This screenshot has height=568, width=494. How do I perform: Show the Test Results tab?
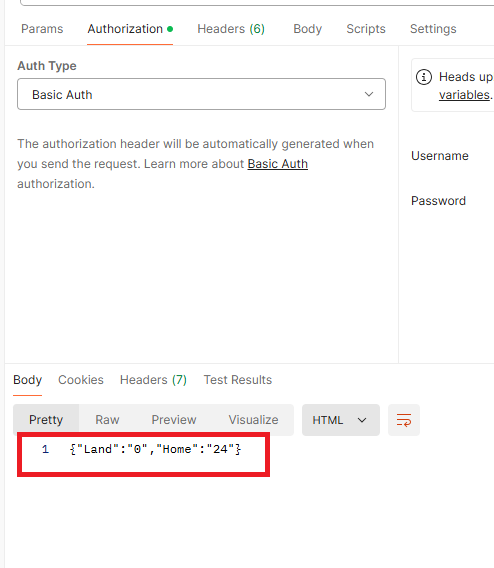(x=238, y=380)
